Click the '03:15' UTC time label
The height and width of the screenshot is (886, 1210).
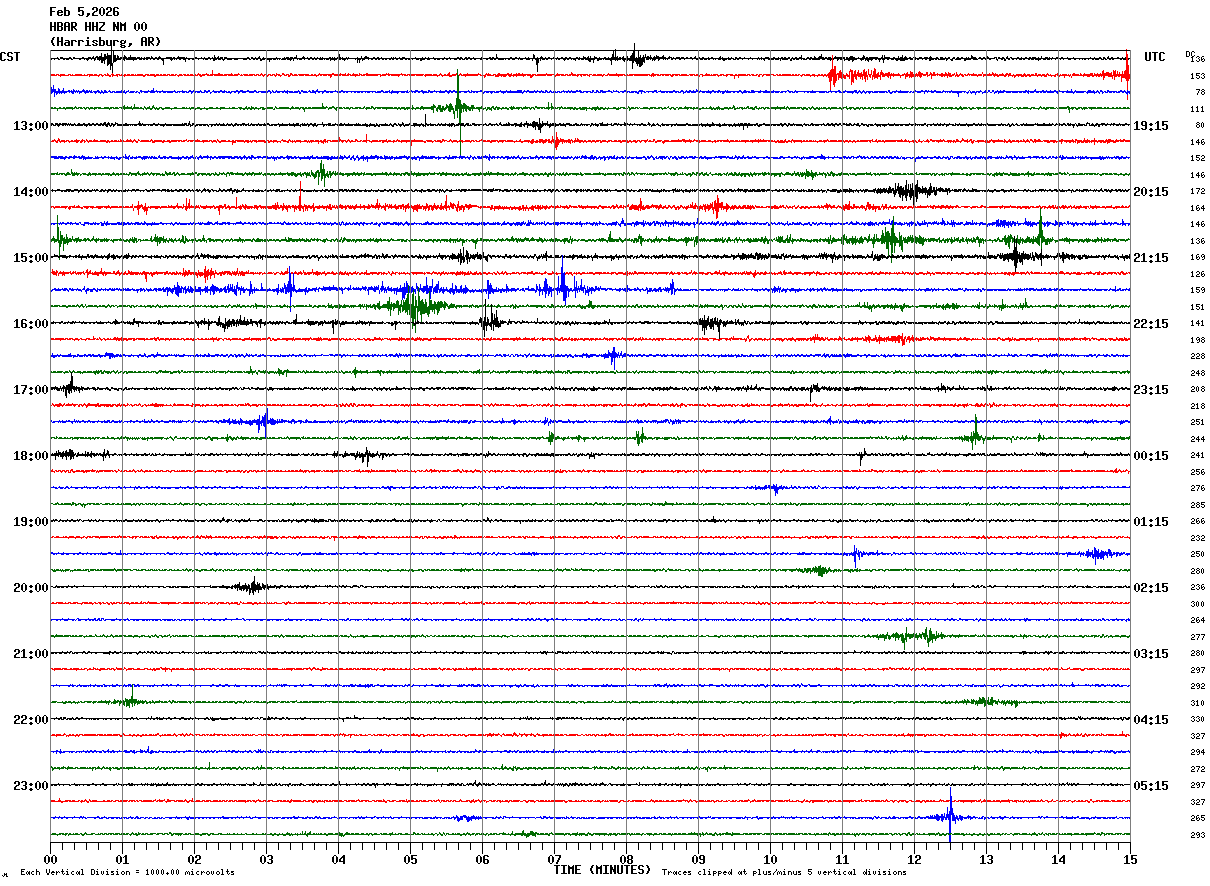coord(1151,654)
